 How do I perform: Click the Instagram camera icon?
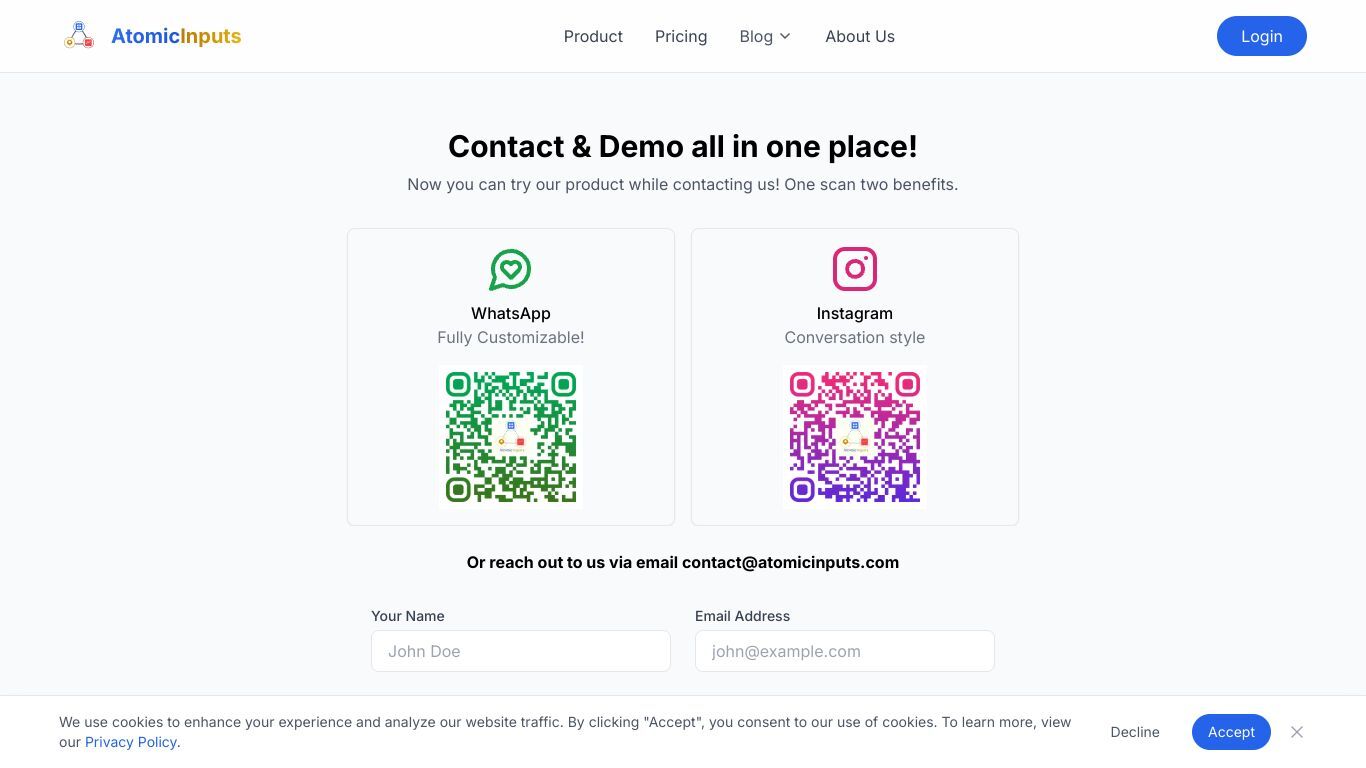point(855,269)
